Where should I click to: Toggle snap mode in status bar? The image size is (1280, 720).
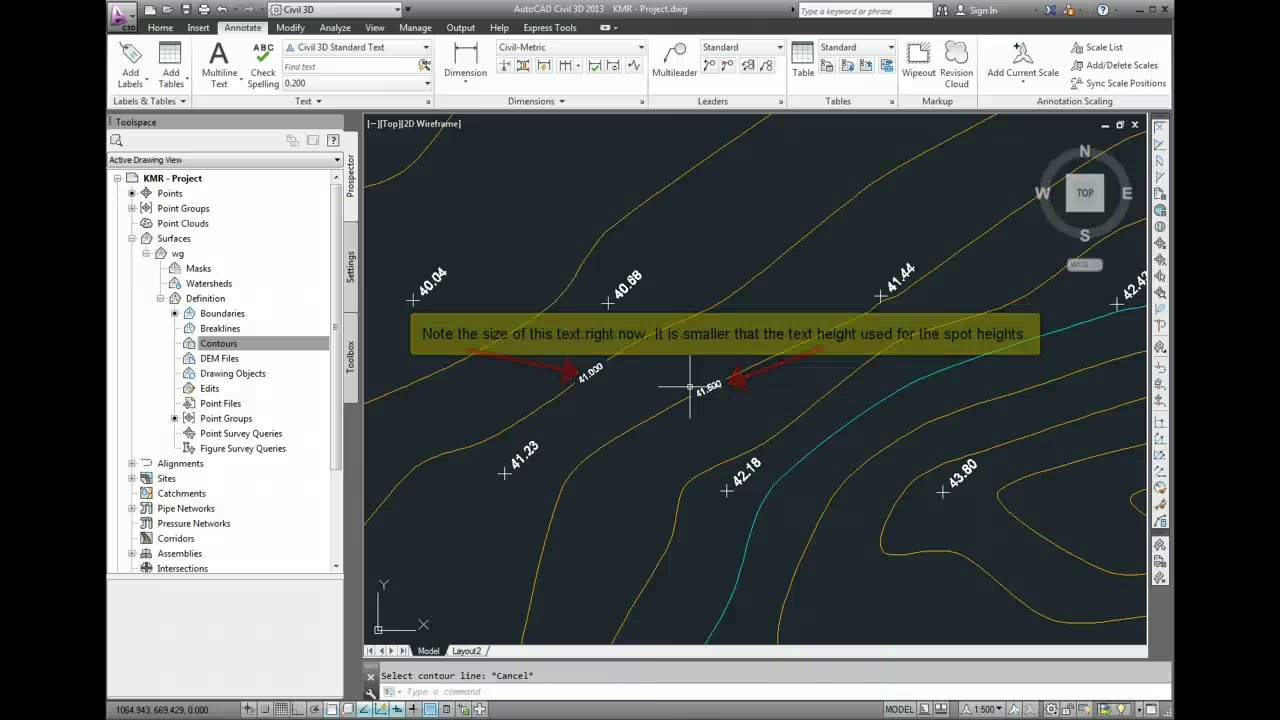[266, 709]
